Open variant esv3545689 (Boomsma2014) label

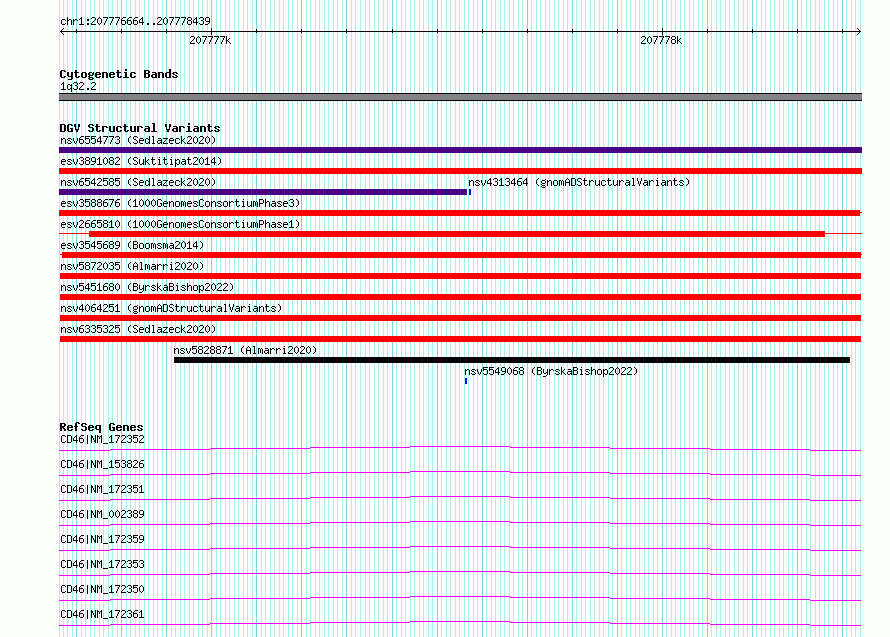[x=132, y=245]
